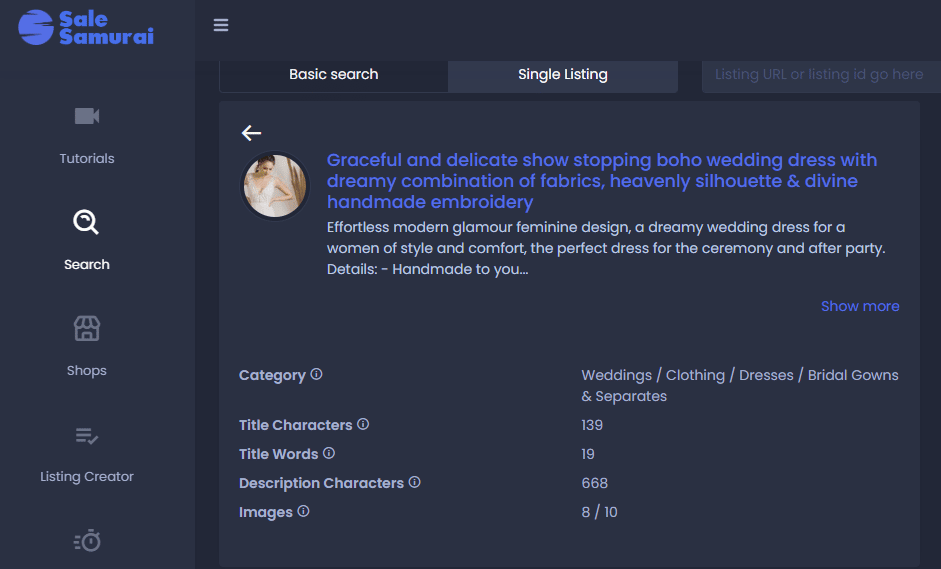Viewport: 941px width, 569px height.
Task: Click the Shops sidebar label
Action: [87, 370]
